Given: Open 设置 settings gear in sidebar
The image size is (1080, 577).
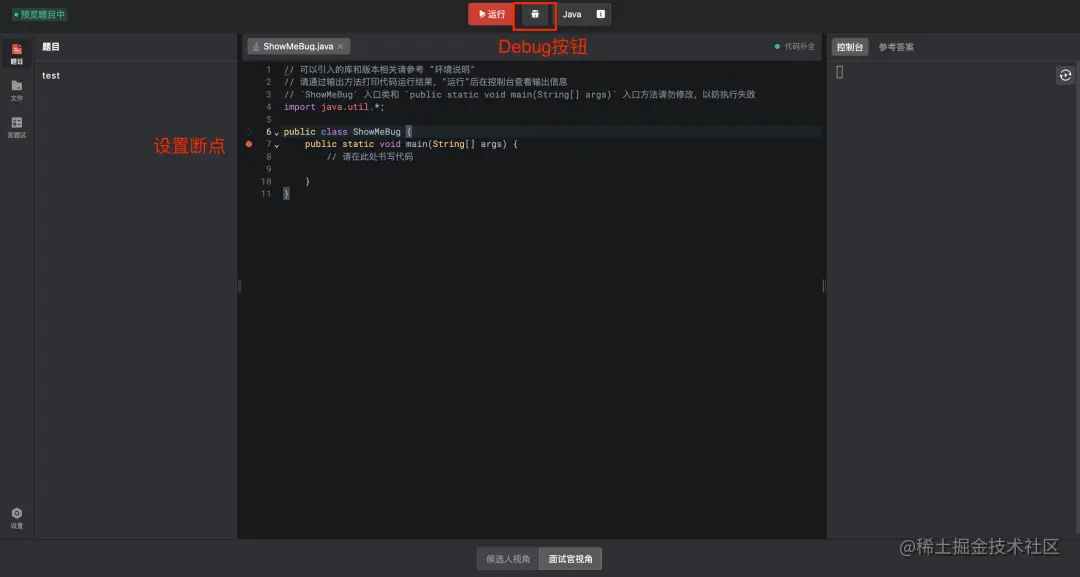Looking at the screenshot, I should point(17,518).
